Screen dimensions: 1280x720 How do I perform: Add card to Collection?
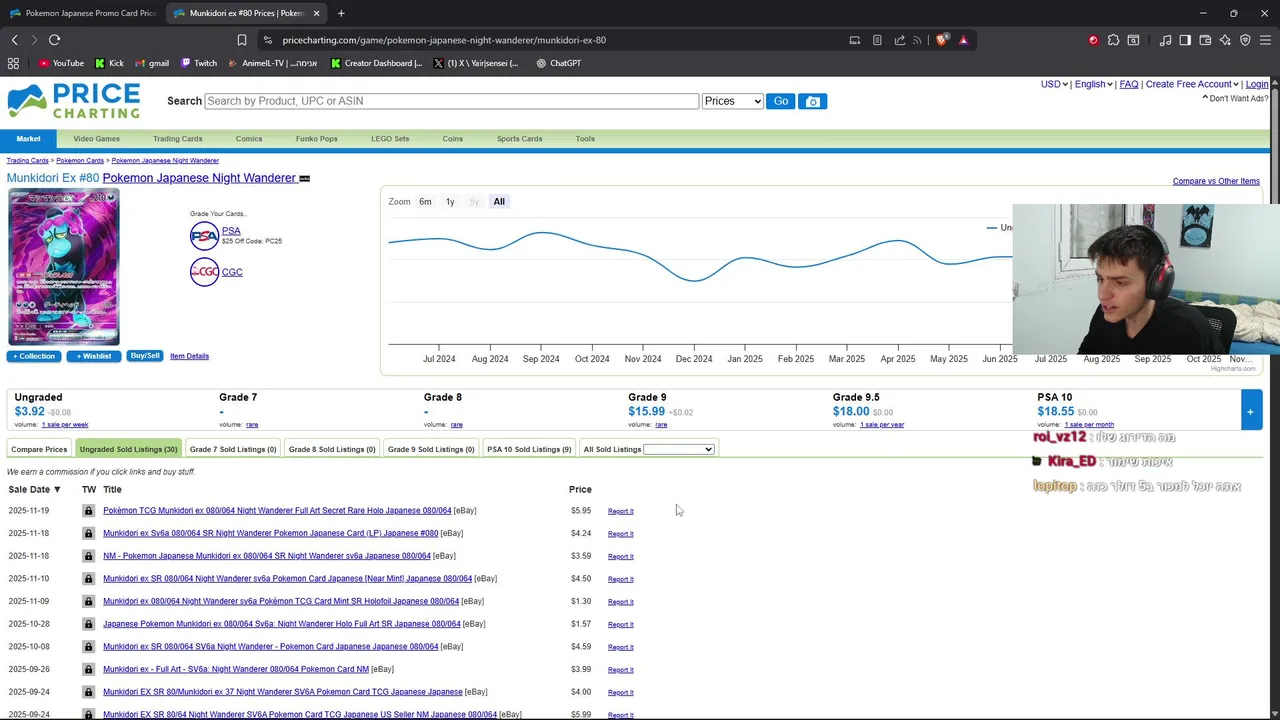click(34, 356)
